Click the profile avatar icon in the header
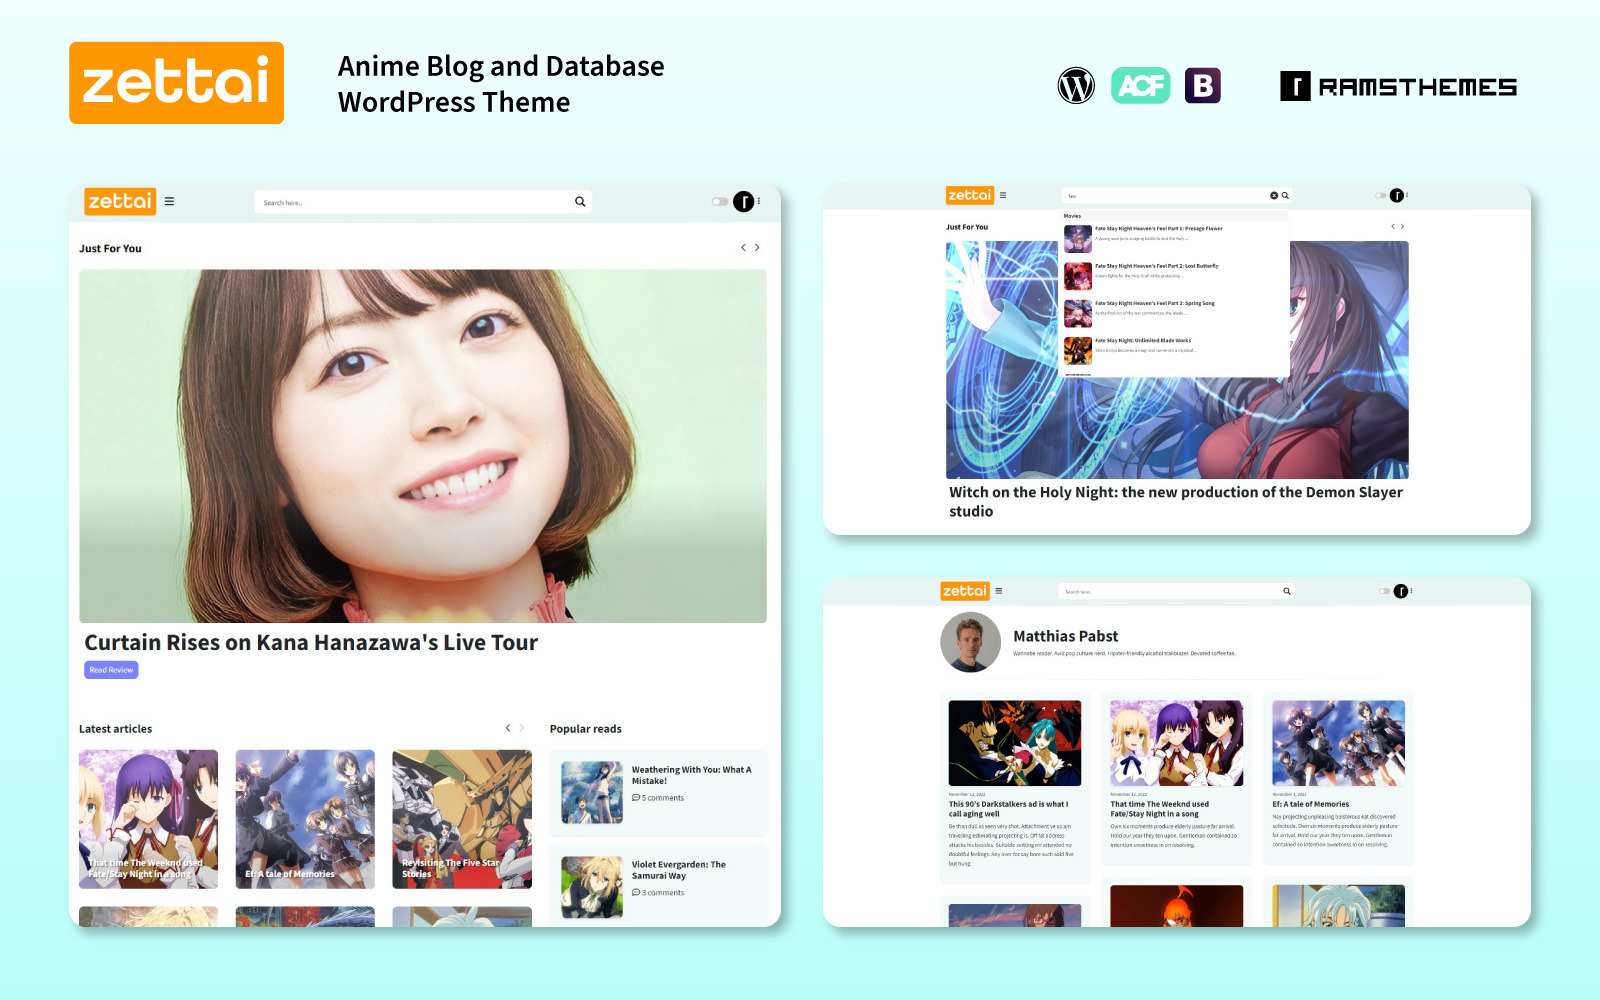 tap(743, 201)
